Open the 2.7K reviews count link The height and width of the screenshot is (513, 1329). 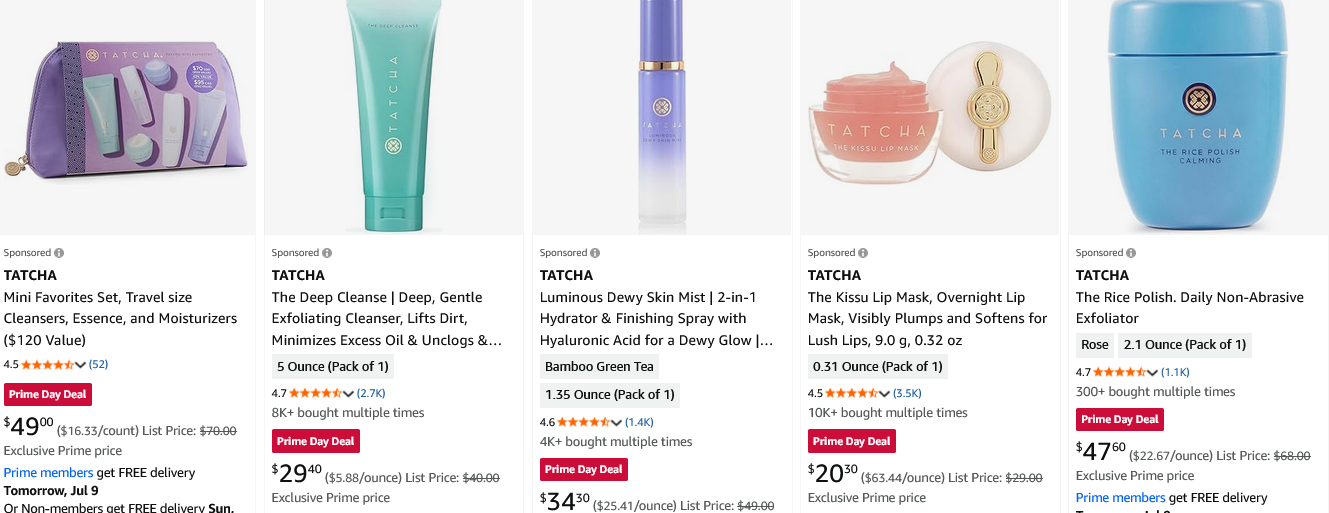point(371,393)
